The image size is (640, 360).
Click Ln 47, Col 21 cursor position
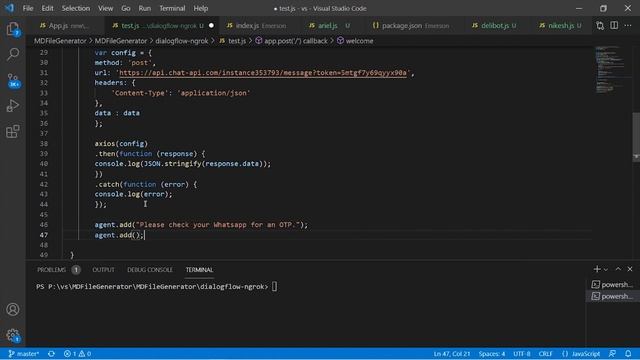(x=451, y=354)
